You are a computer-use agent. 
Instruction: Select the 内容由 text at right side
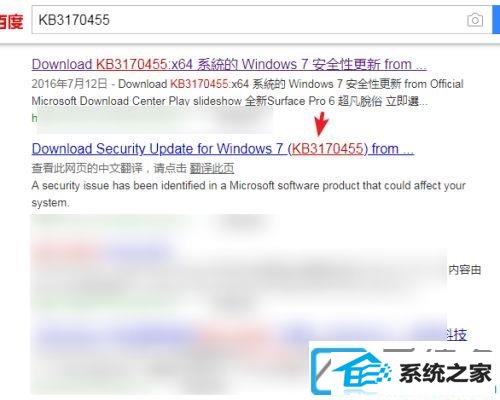pos(465,270)
